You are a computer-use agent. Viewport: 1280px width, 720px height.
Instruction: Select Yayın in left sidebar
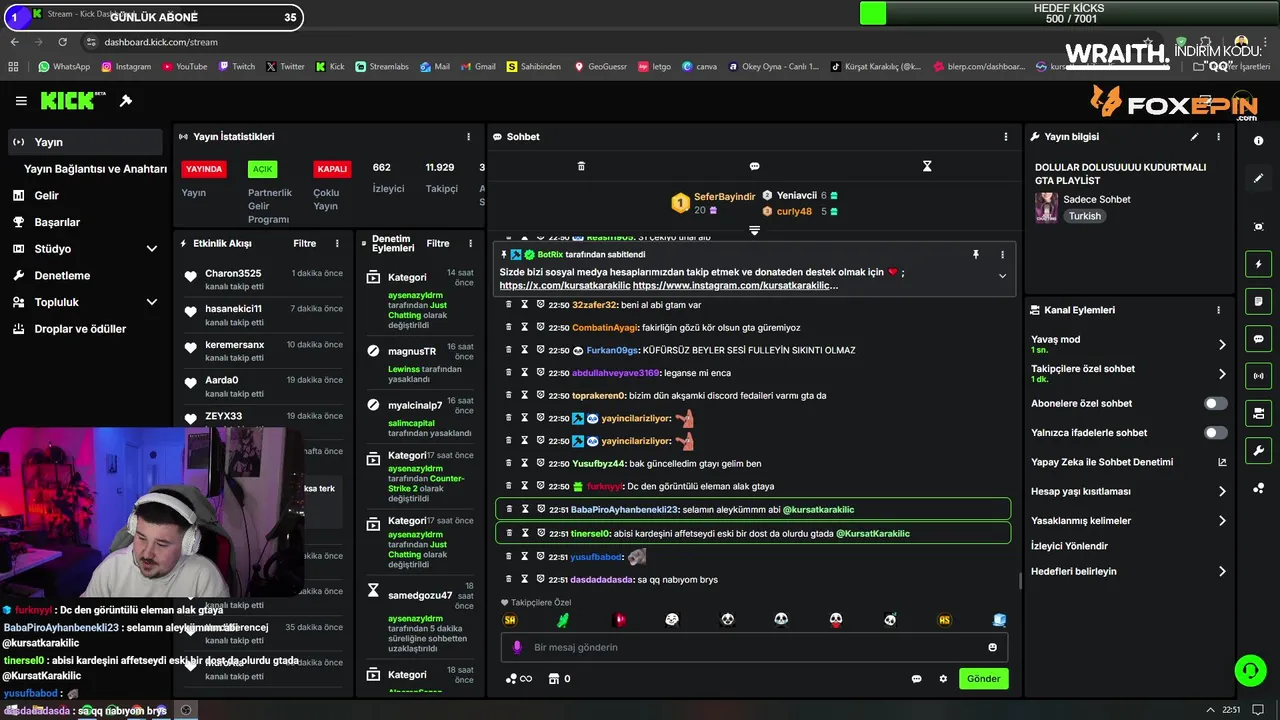tap(85, 142)
